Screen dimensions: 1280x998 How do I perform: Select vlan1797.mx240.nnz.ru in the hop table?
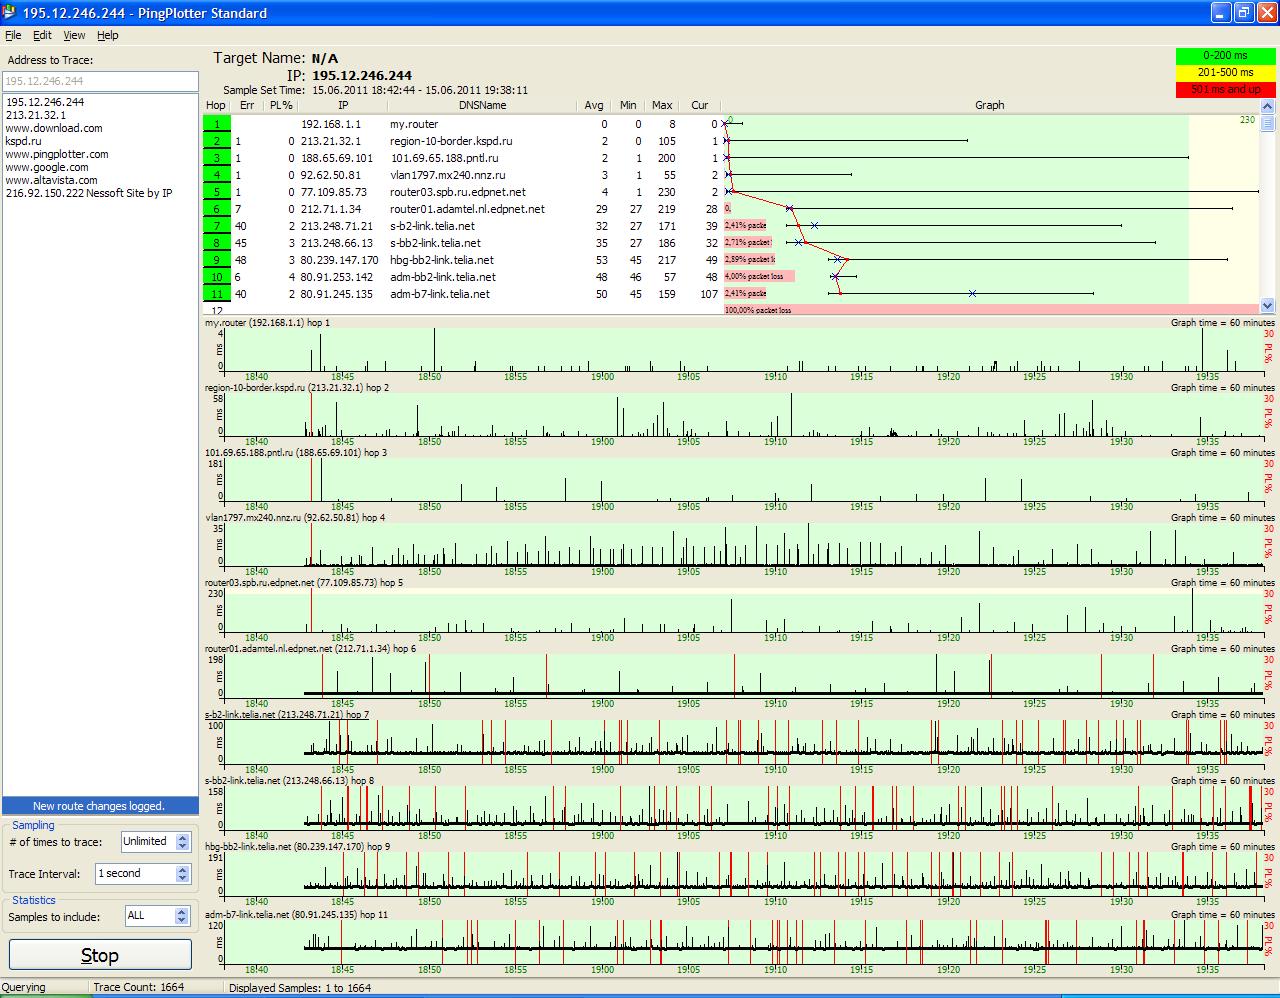448,175
